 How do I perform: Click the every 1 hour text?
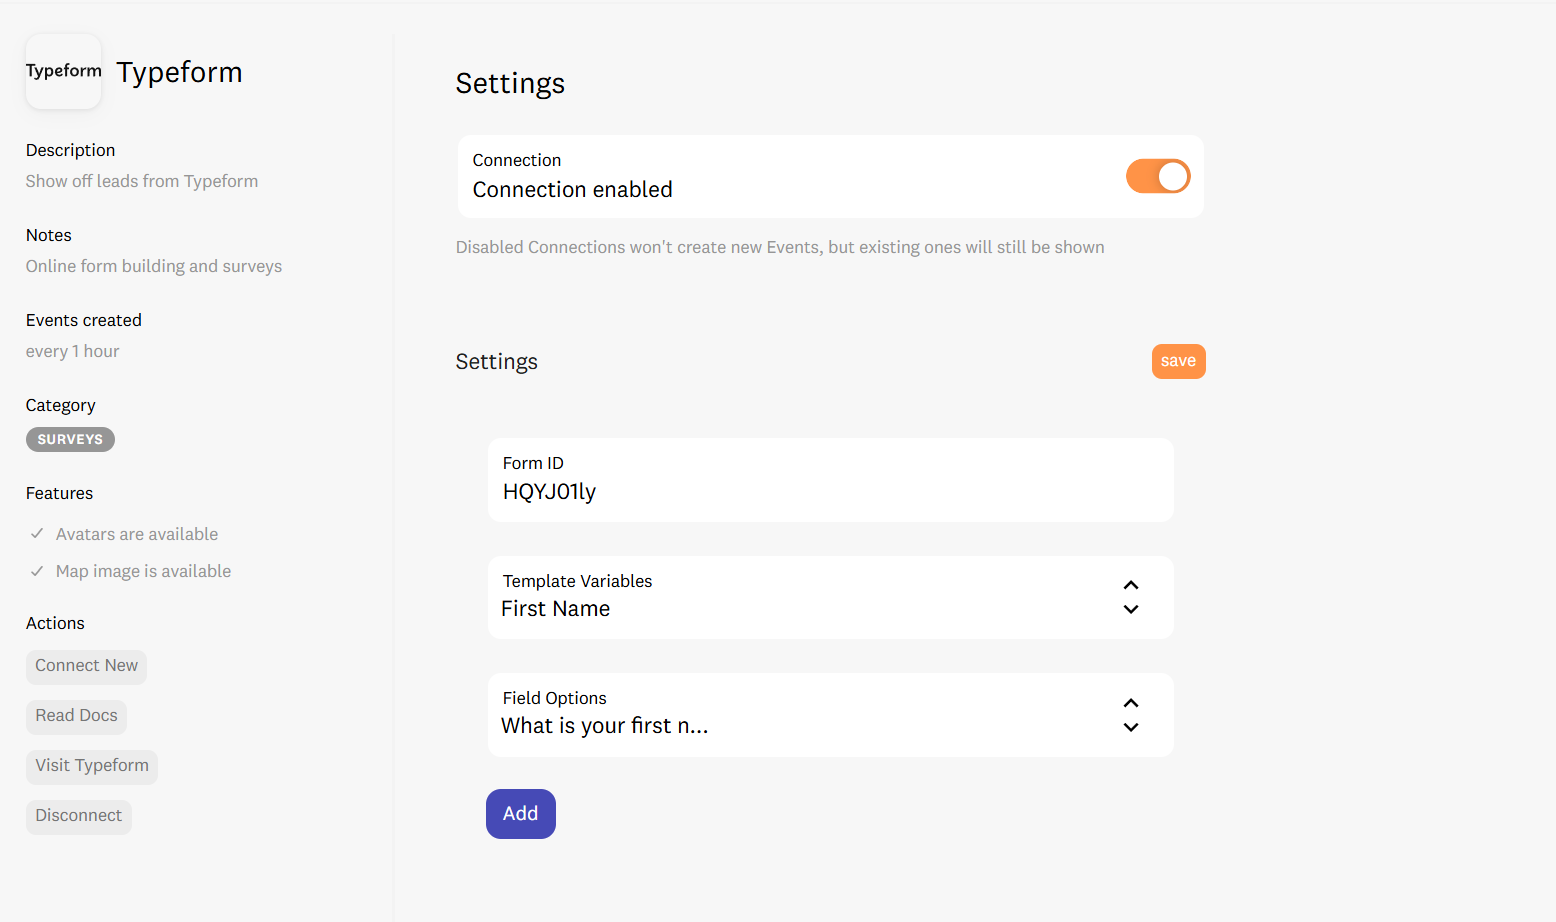(x=73, y=351)
